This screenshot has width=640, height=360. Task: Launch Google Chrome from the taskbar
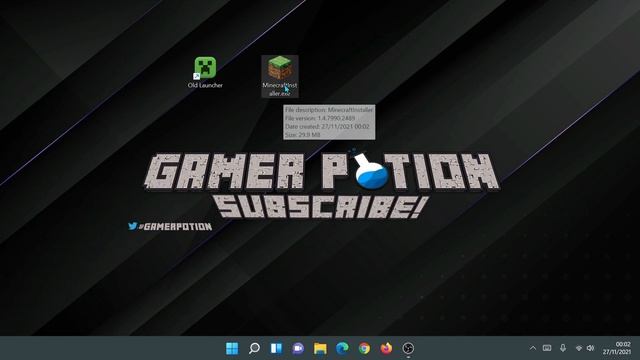[364, 348]
